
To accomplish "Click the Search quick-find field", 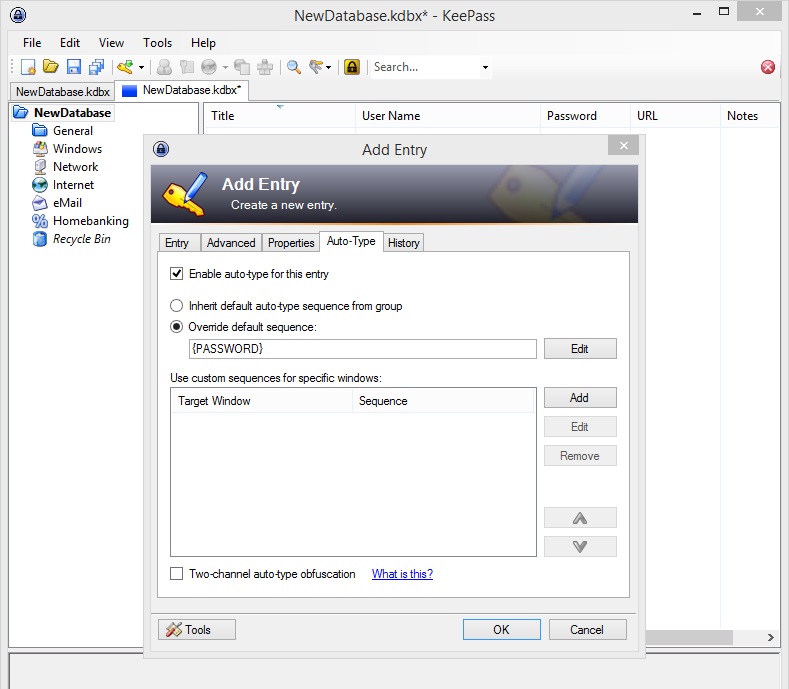I will click(x=426, y=67).
